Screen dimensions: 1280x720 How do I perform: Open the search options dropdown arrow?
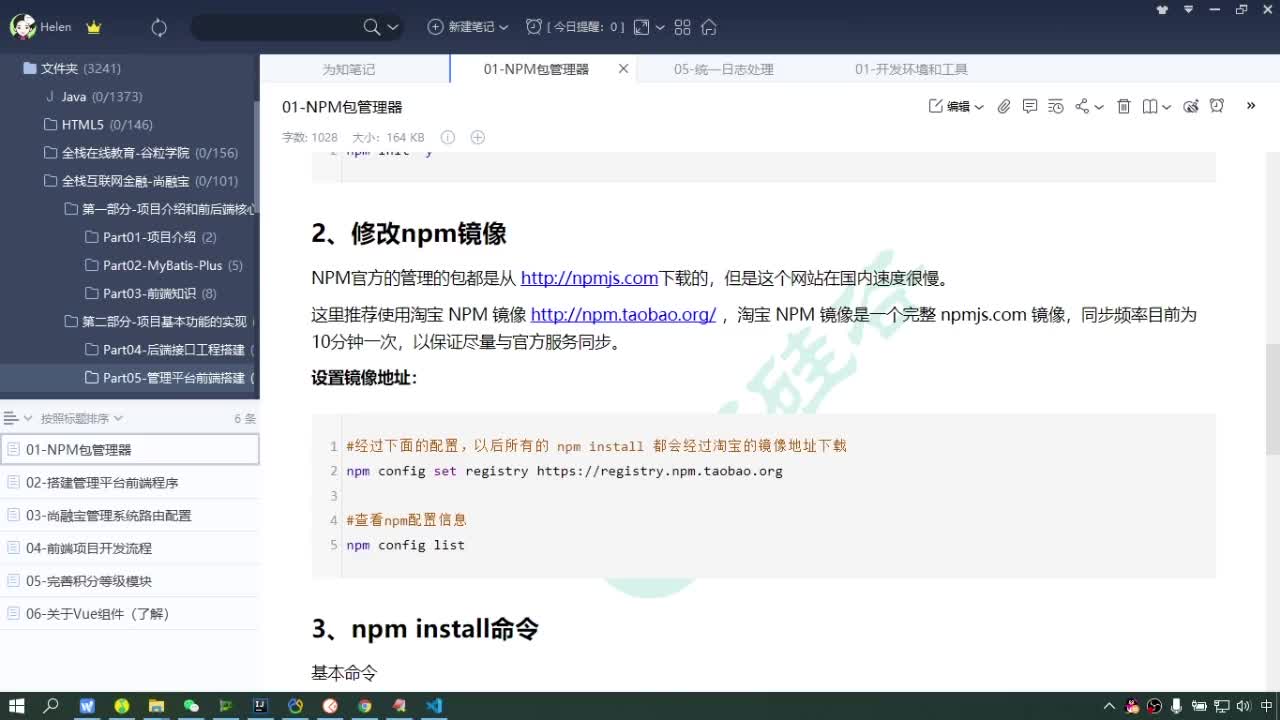coord(393,27)
